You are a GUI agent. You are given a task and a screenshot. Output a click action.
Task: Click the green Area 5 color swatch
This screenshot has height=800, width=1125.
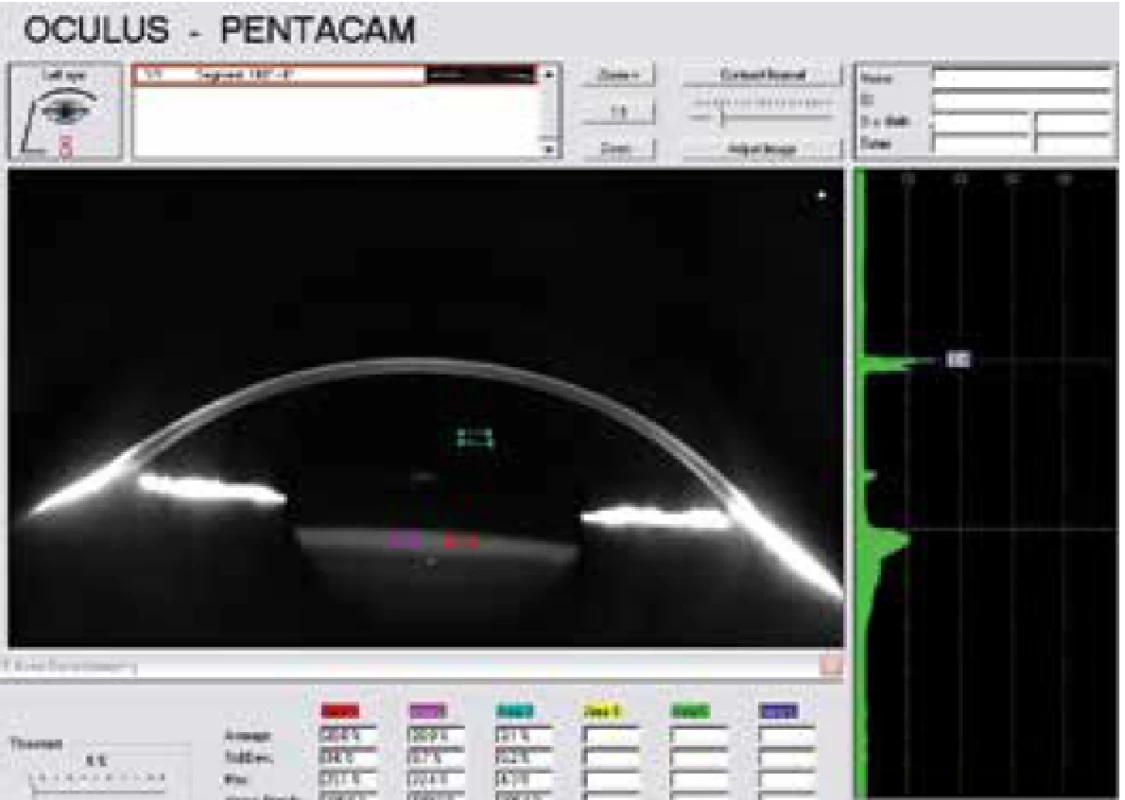pyautogui.click(x=690, y=711)
